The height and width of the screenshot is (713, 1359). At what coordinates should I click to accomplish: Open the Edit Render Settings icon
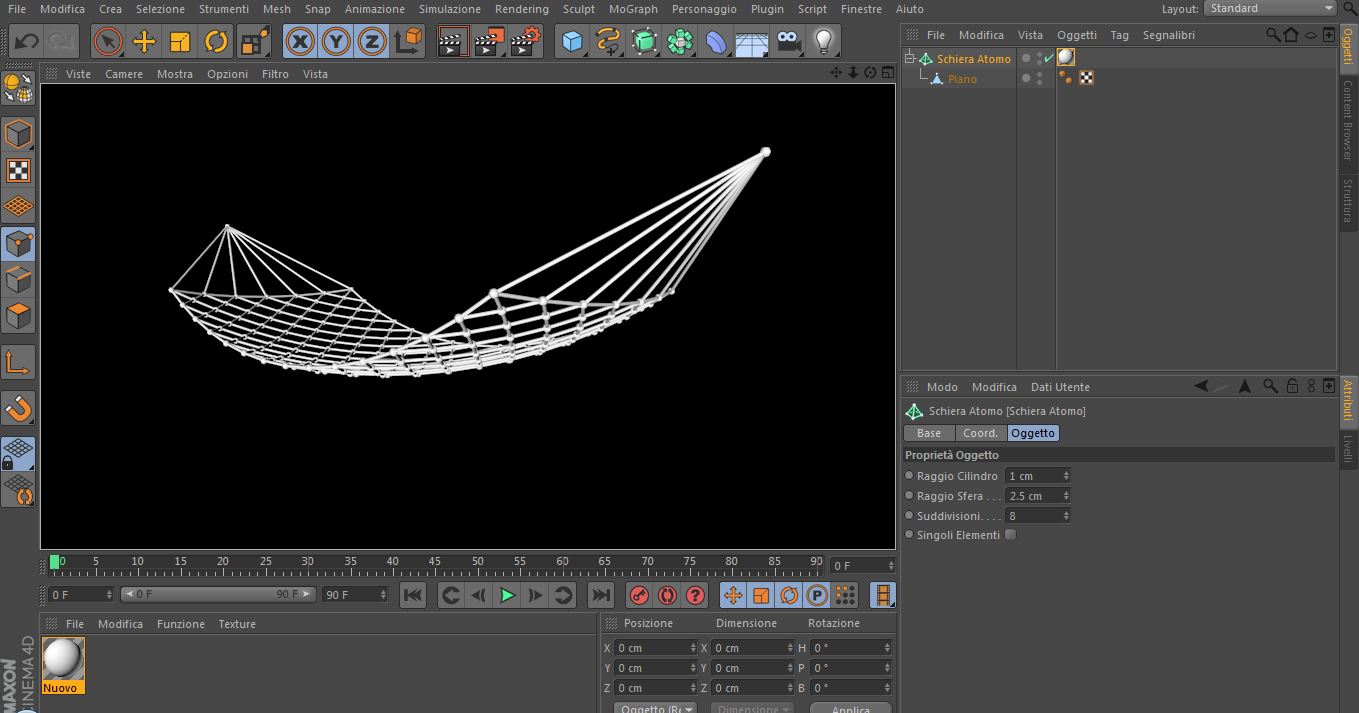point(525,41)
